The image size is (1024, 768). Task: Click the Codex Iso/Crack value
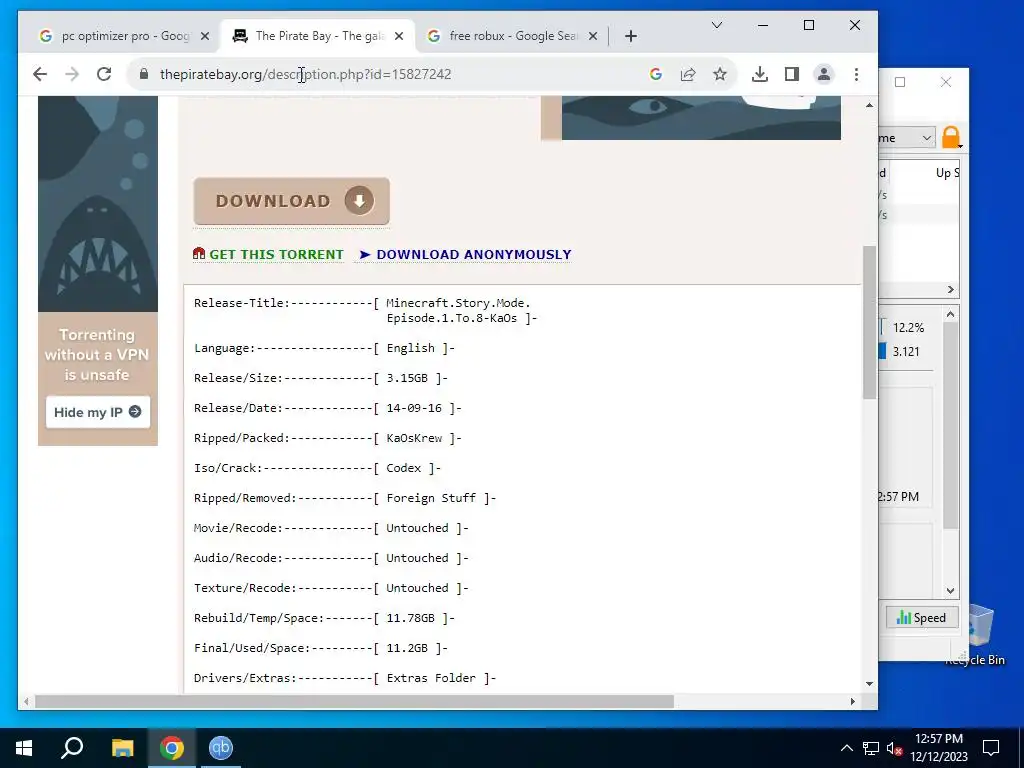pos(404,468)
